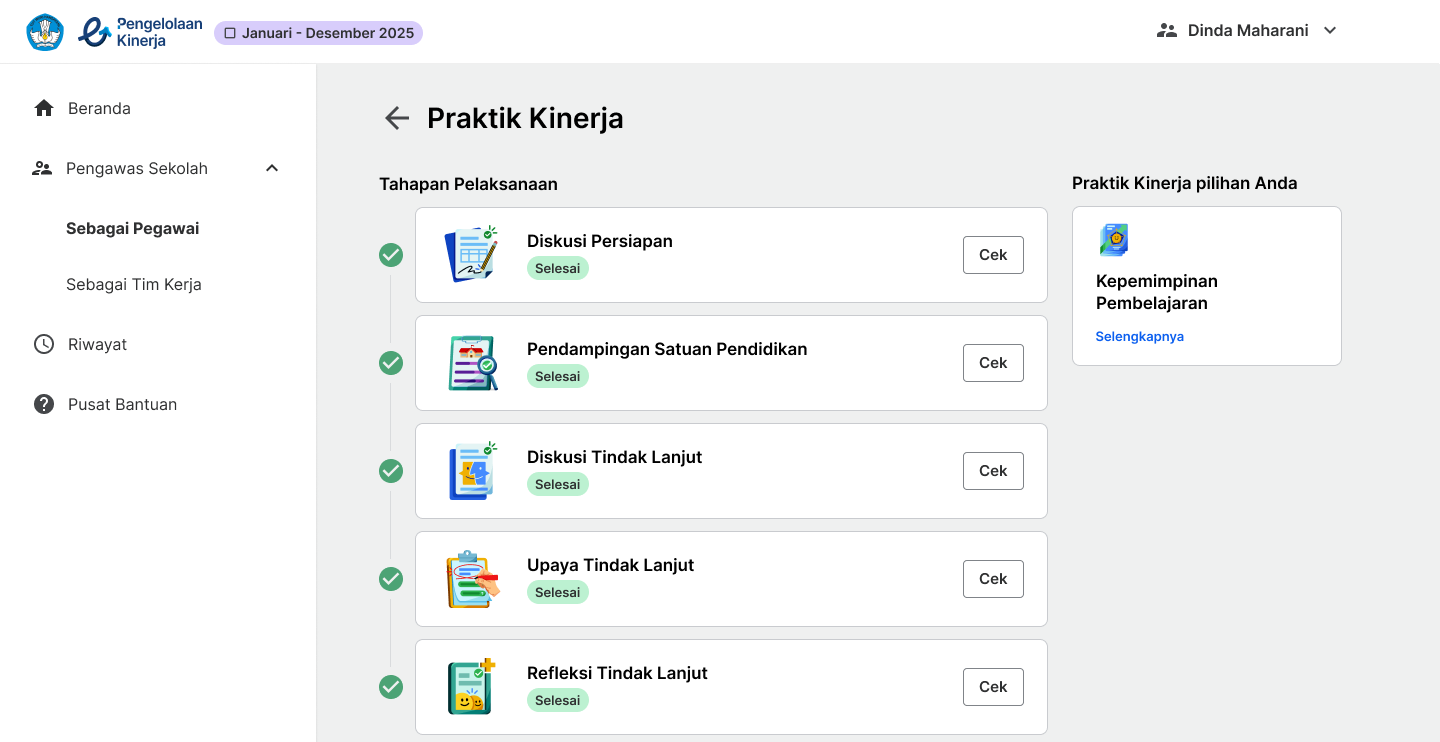Select Sebagai Pegawai in sidebar

tap(132, 228)
